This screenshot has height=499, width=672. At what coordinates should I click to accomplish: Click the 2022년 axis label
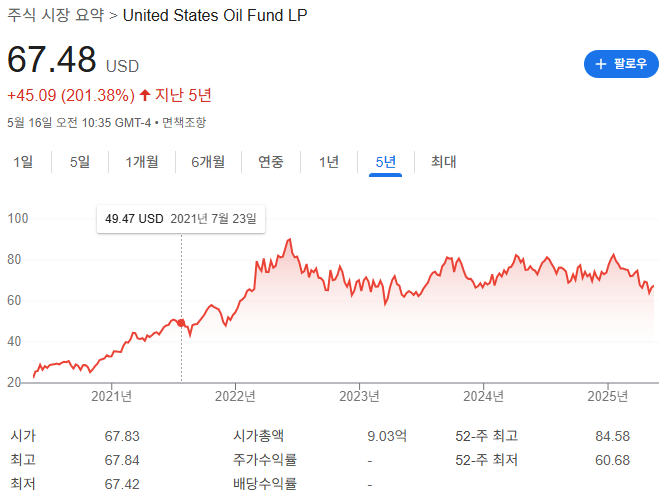[x=235, y=396]
